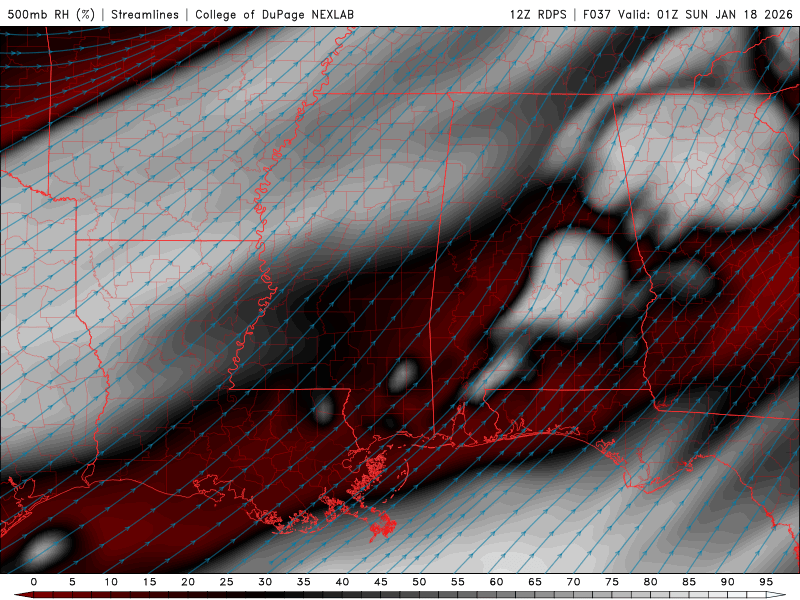Click the colorbar label "30"
Viewport: 800px width, 600px height.
point(265,582)
